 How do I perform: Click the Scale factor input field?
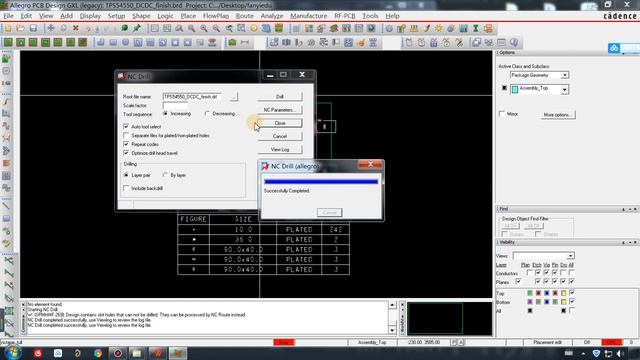[175, 105]
